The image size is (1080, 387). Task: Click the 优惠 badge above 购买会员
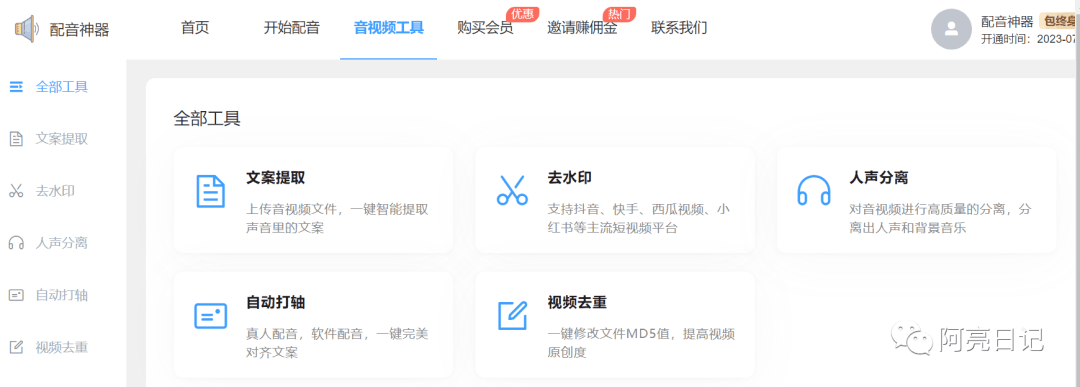[x=523, y=13]
